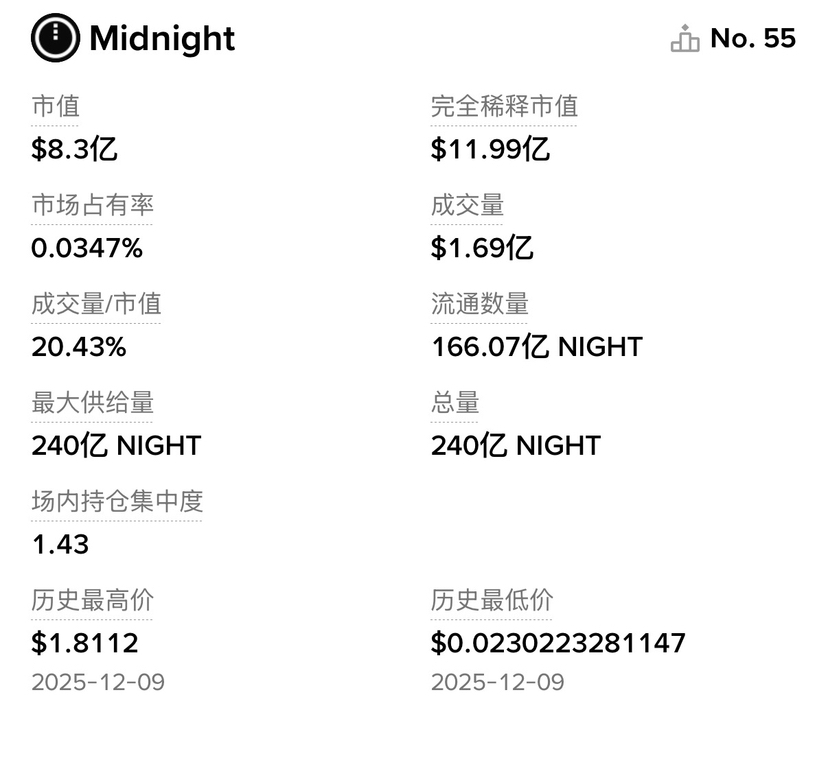Click the 总量 label
Screen dimensions: 828x758
pyautogui.click(x=455, y=403)
